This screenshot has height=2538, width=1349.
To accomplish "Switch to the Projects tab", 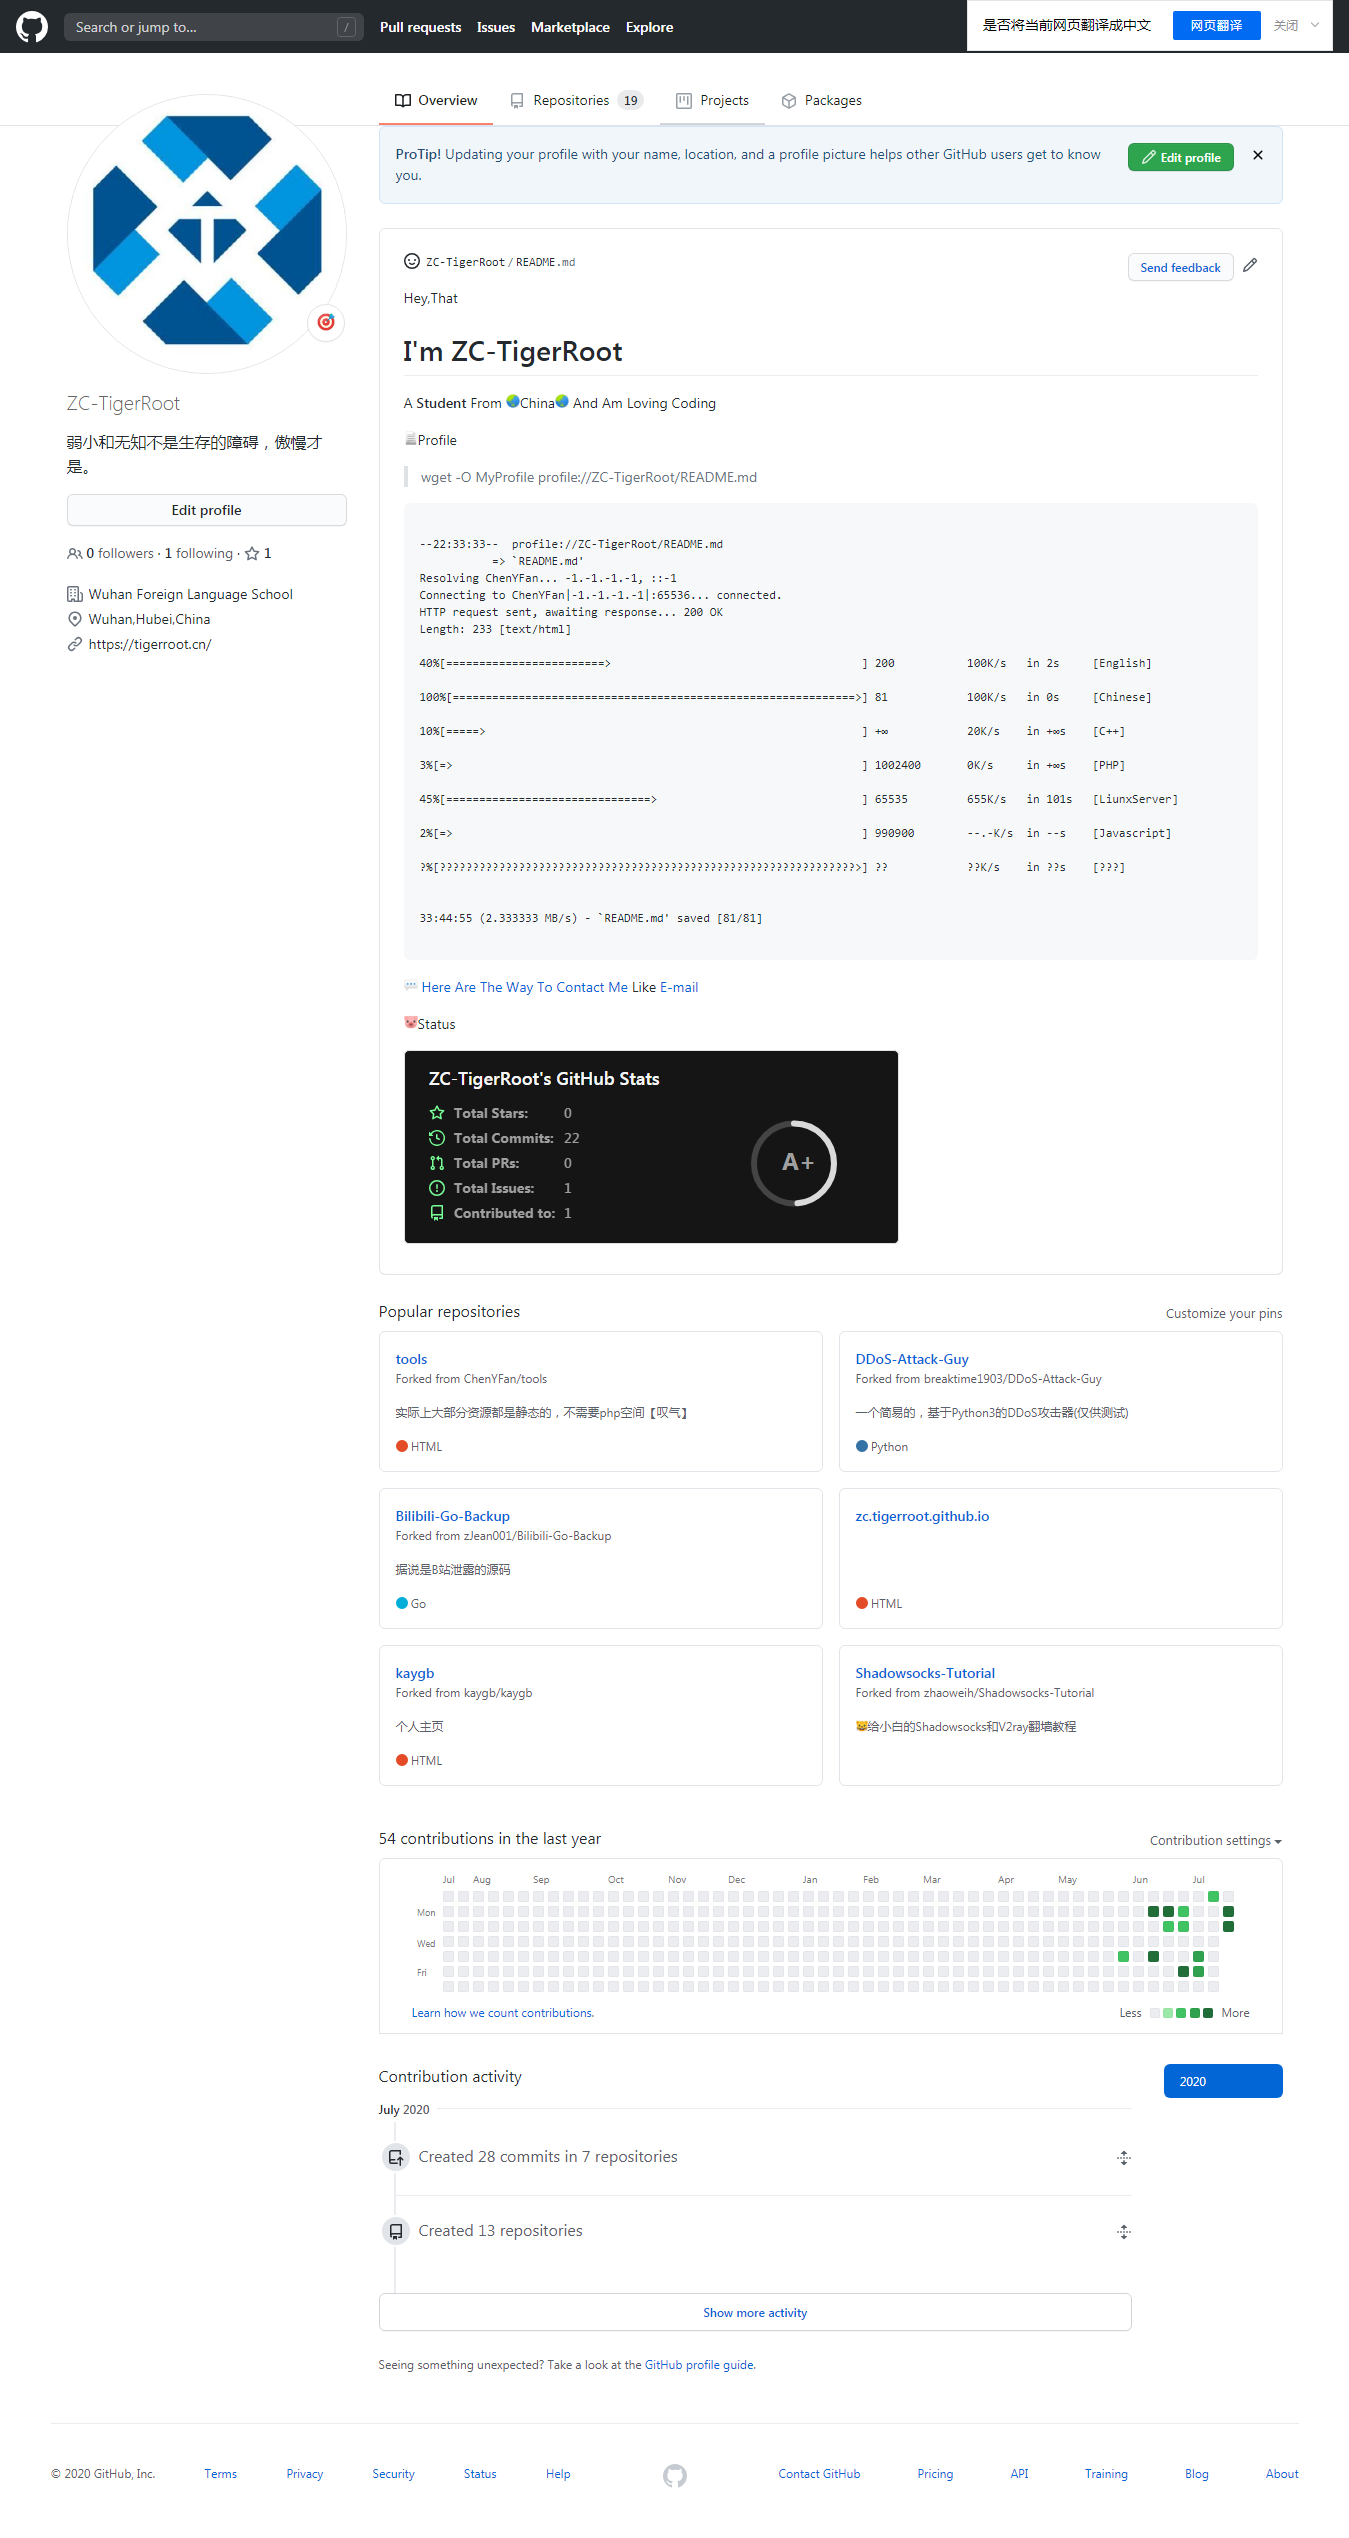I will [x=712, y=100].
